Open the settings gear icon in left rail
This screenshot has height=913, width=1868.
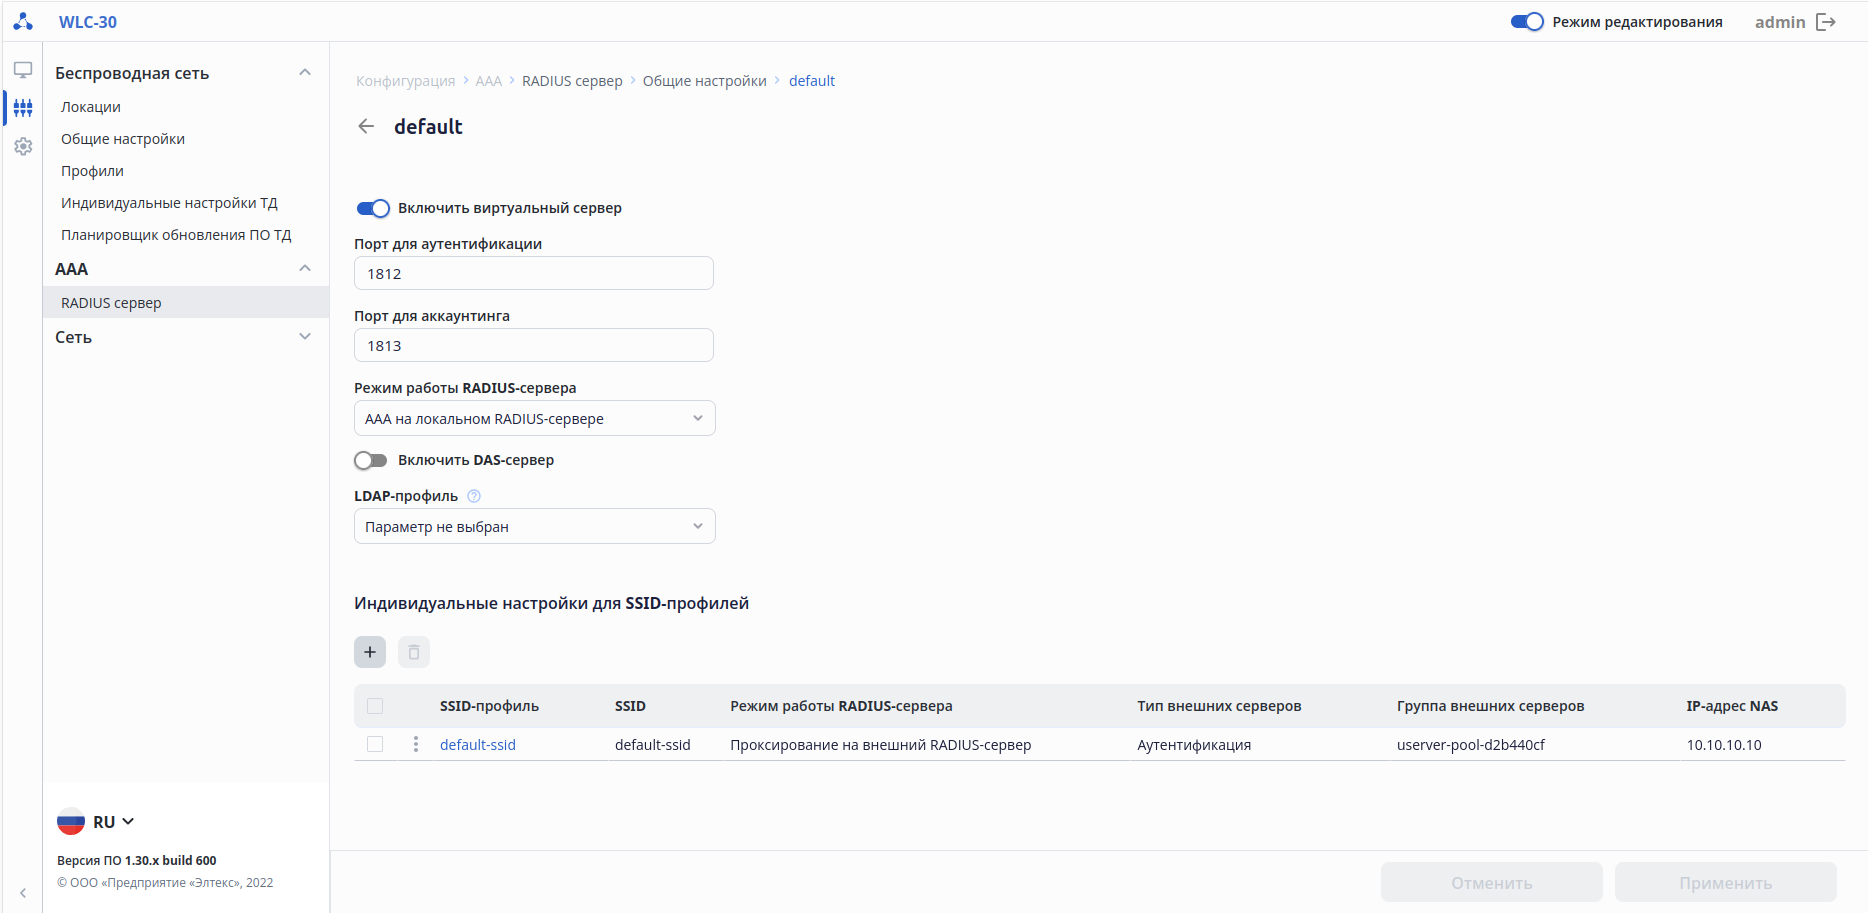pos(23,147)
